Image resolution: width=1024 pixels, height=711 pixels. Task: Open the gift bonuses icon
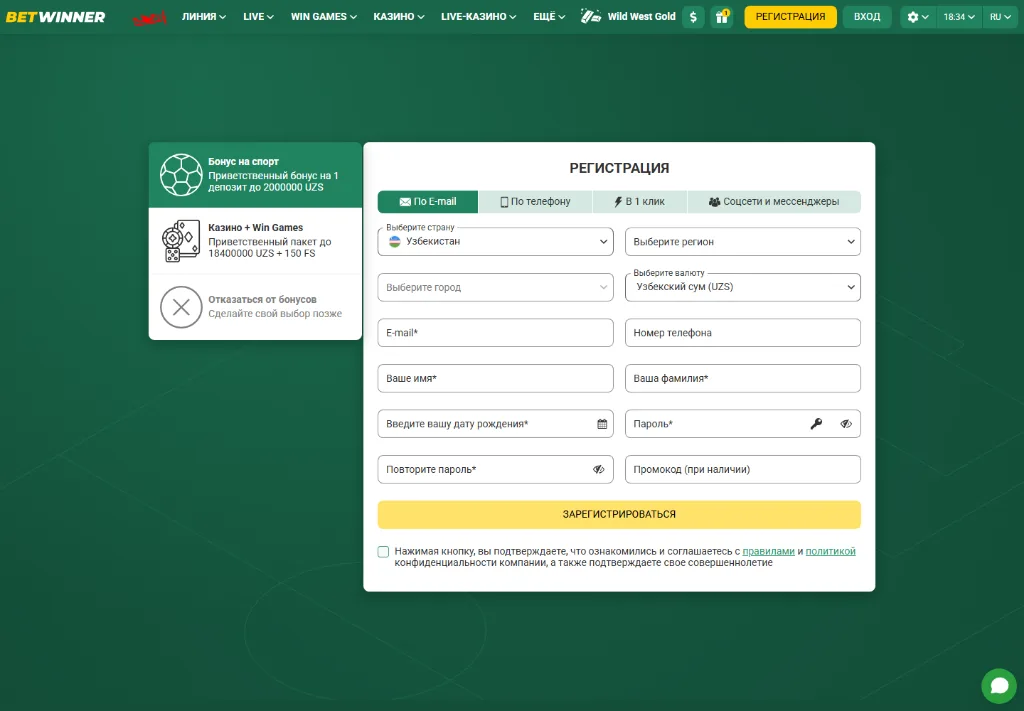722,17
